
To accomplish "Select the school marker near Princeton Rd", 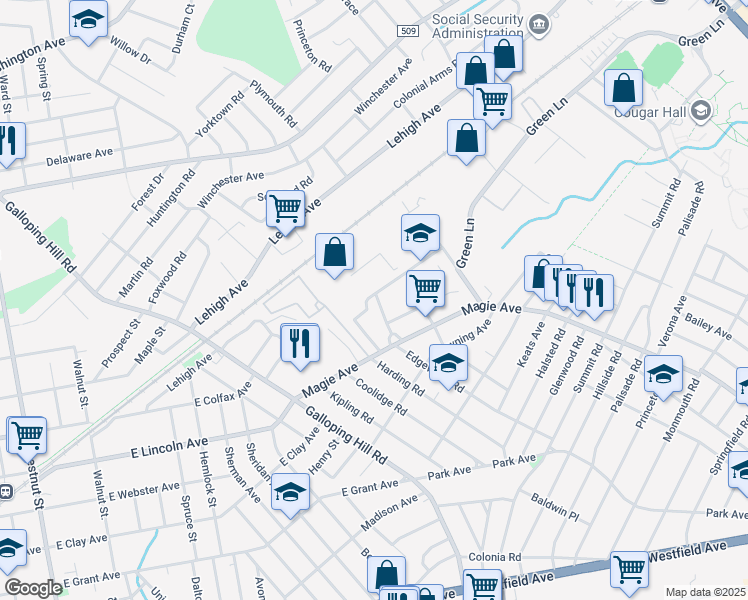I will point(663,373).
